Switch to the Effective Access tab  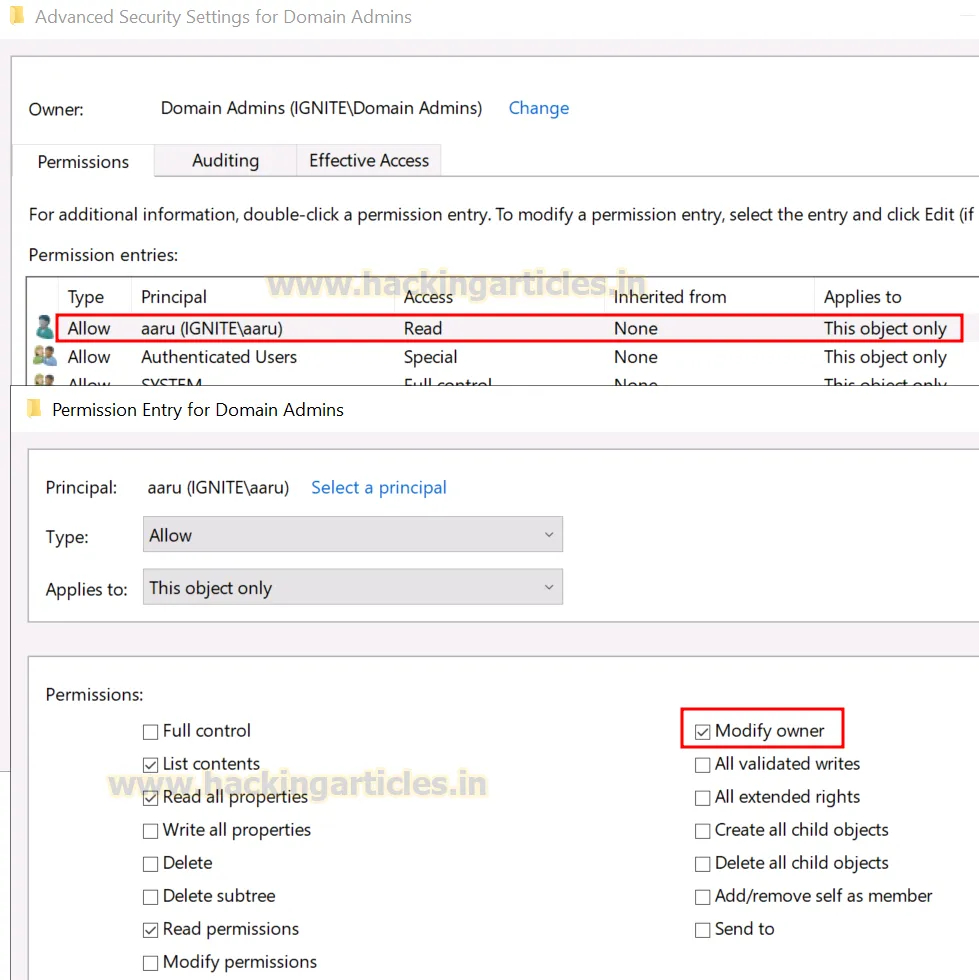(368, 160)
